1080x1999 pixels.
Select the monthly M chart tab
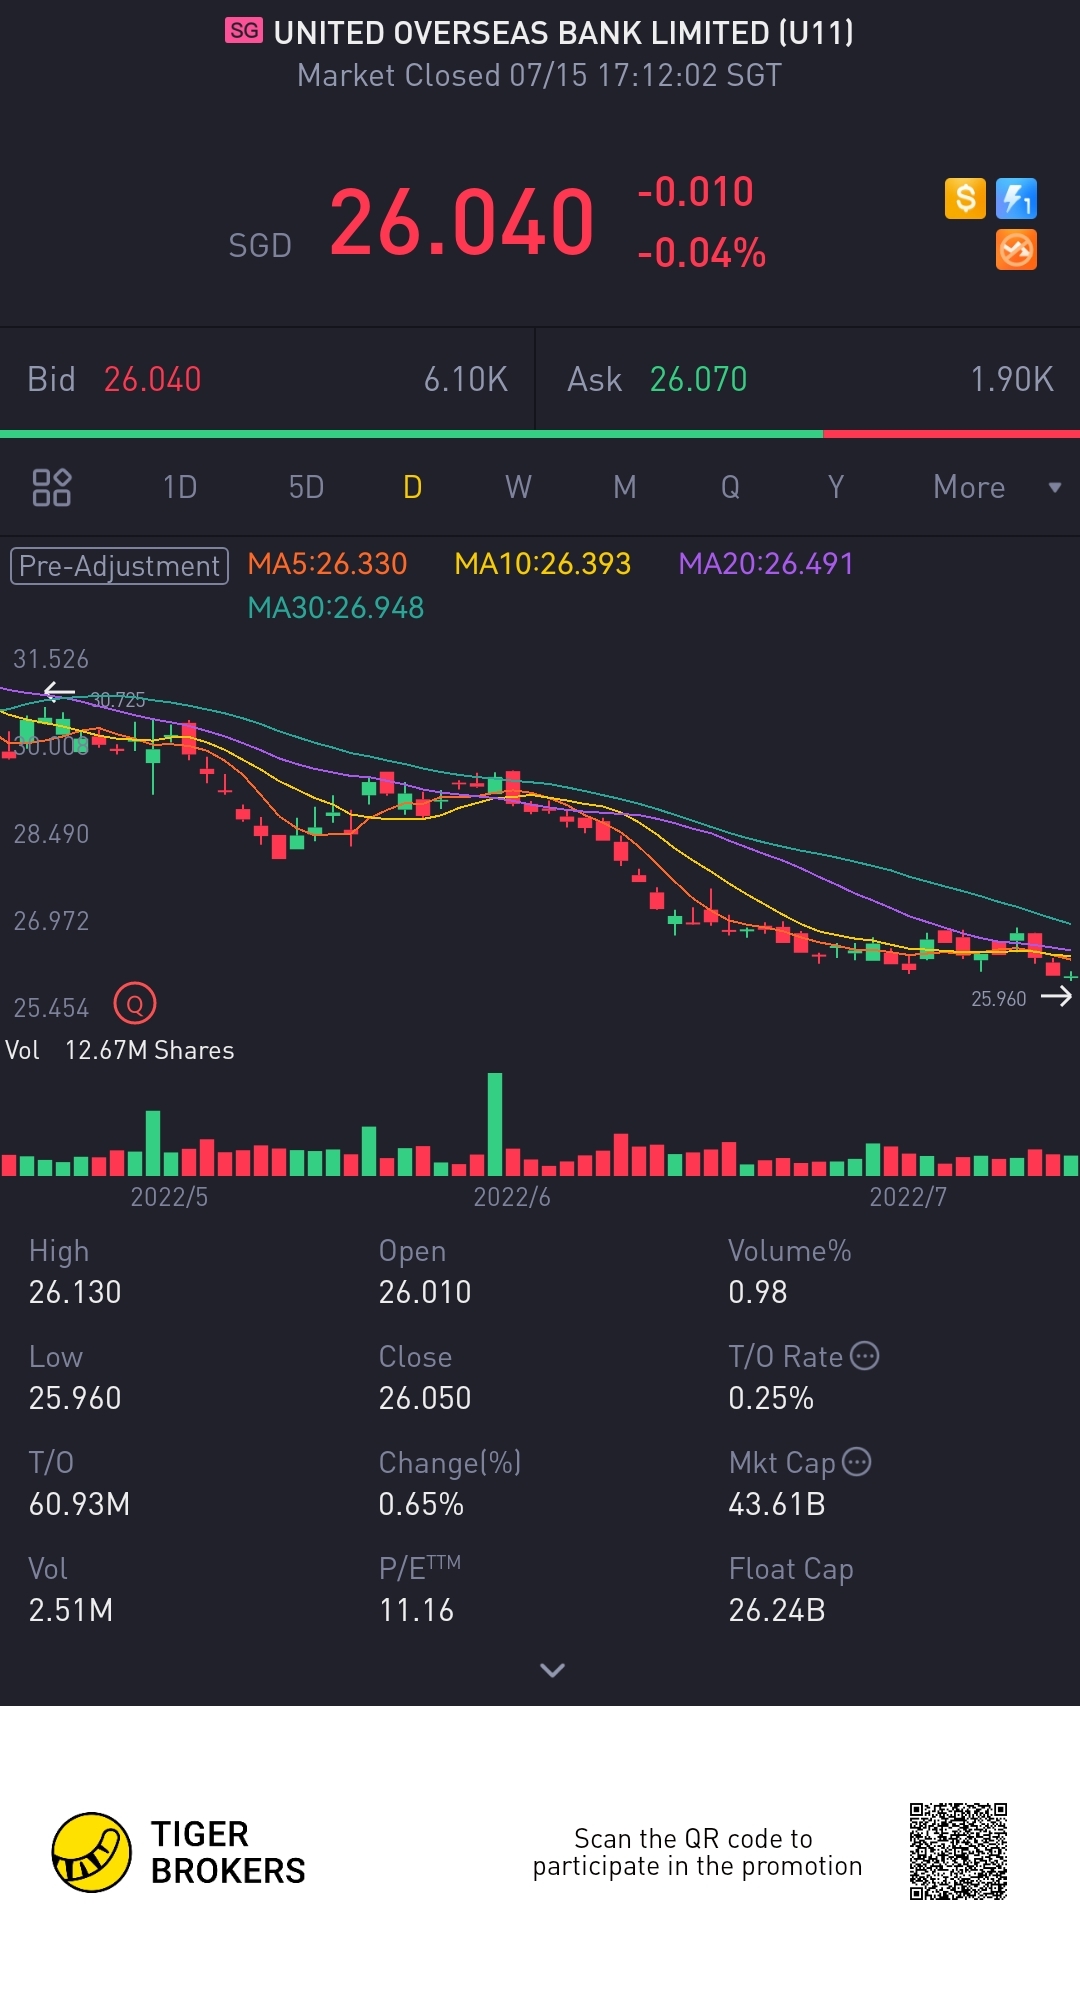coord(625,487)
